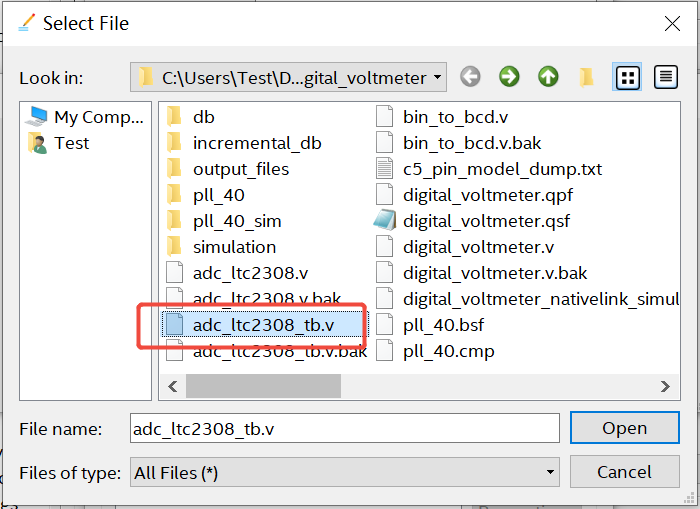Close the Select File dialog
This screenshot has height=509, width=700.
[672, 23]
